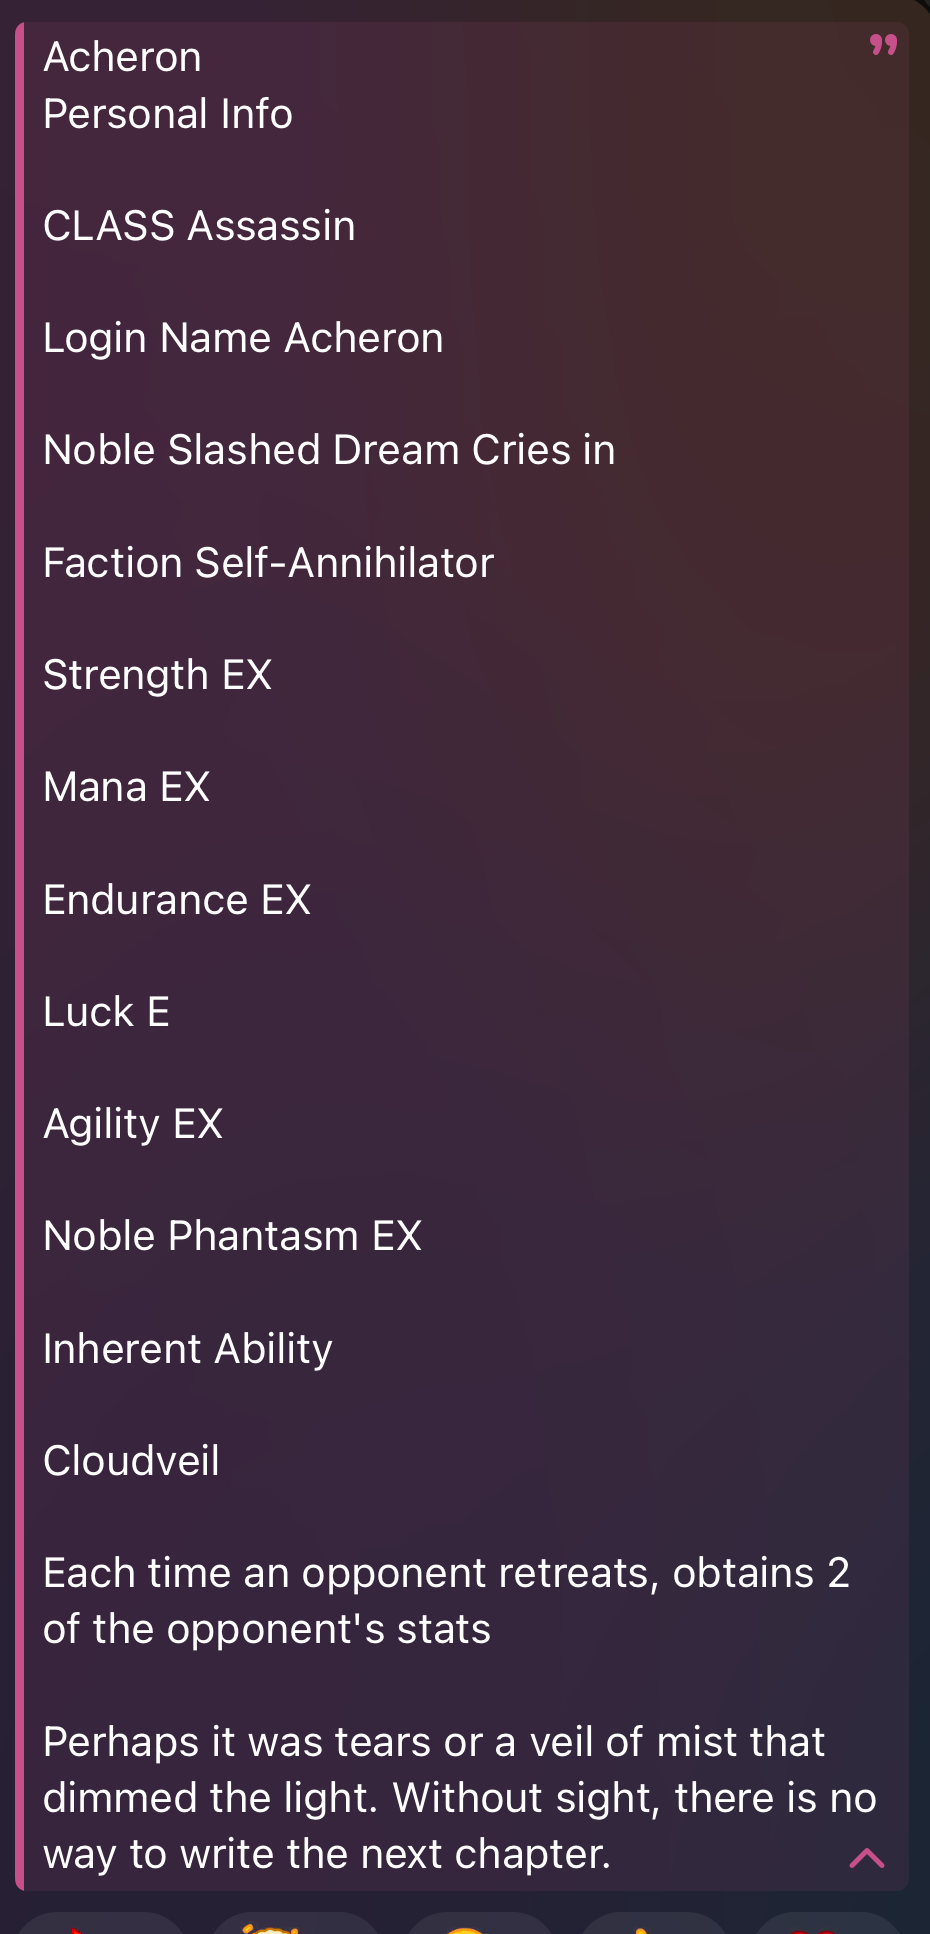This screenshot has height=1934, width=930.
Task: Click the "CLASS Assassin" line
Action: (199, 226)
